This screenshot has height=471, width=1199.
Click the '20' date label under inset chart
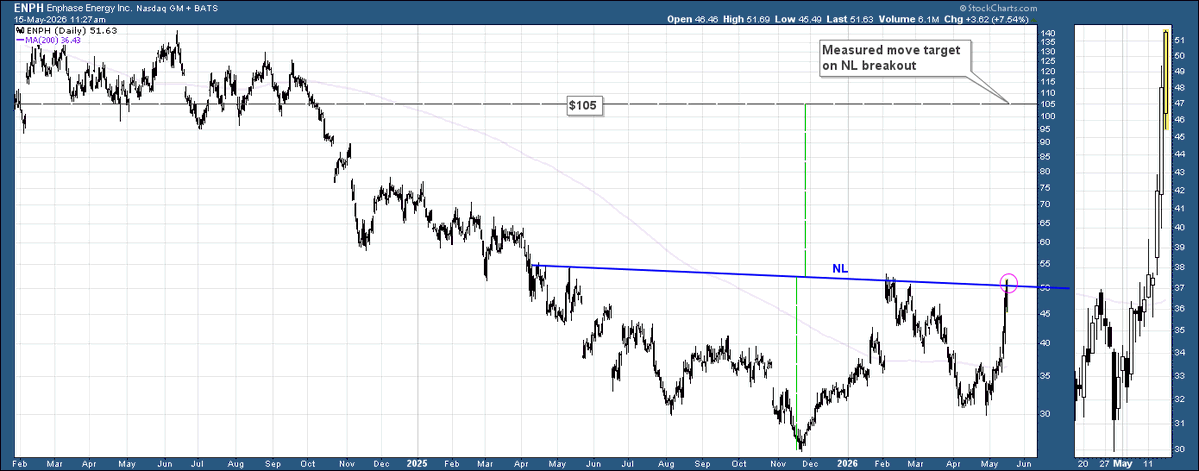(x=1082, y=463)
